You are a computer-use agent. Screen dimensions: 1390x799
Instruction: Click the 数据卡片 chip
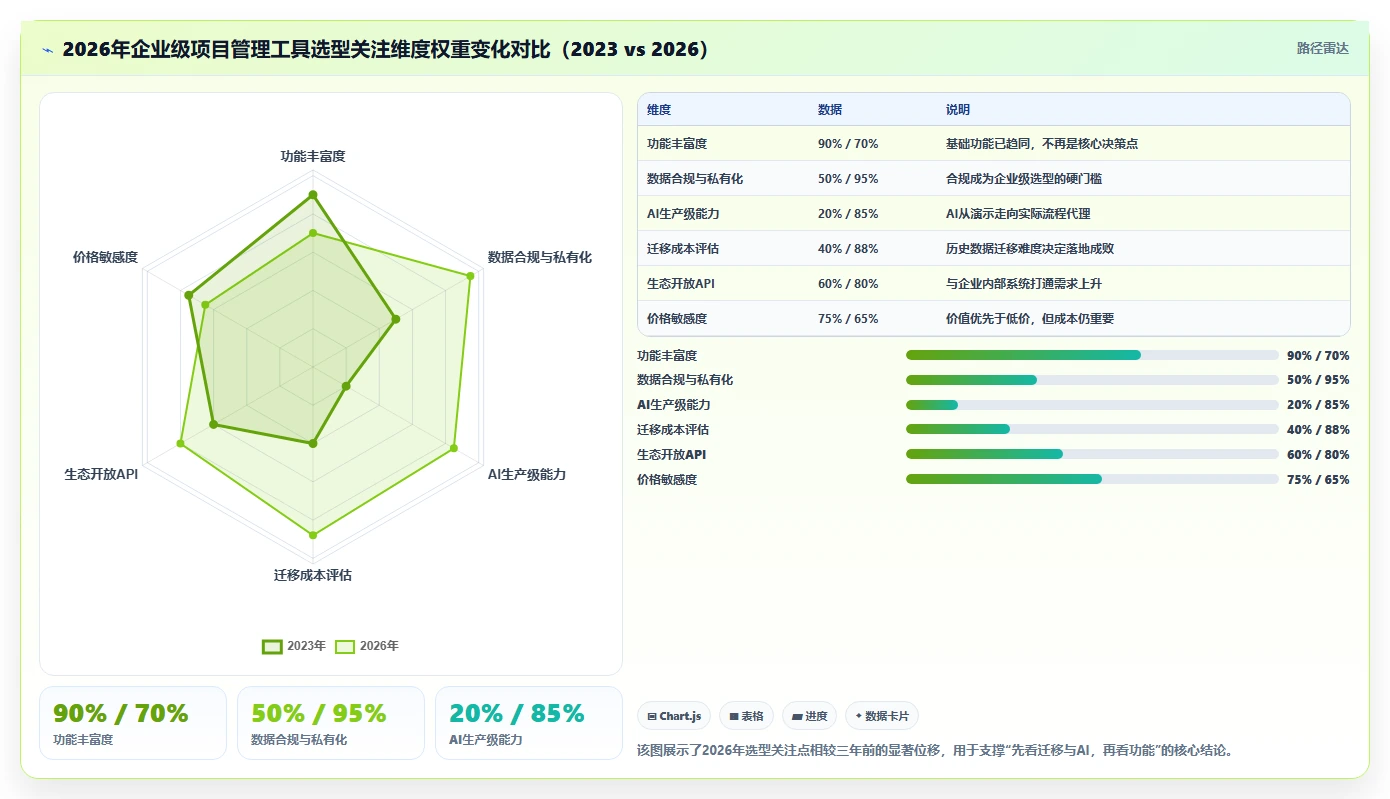pos(881,716)
